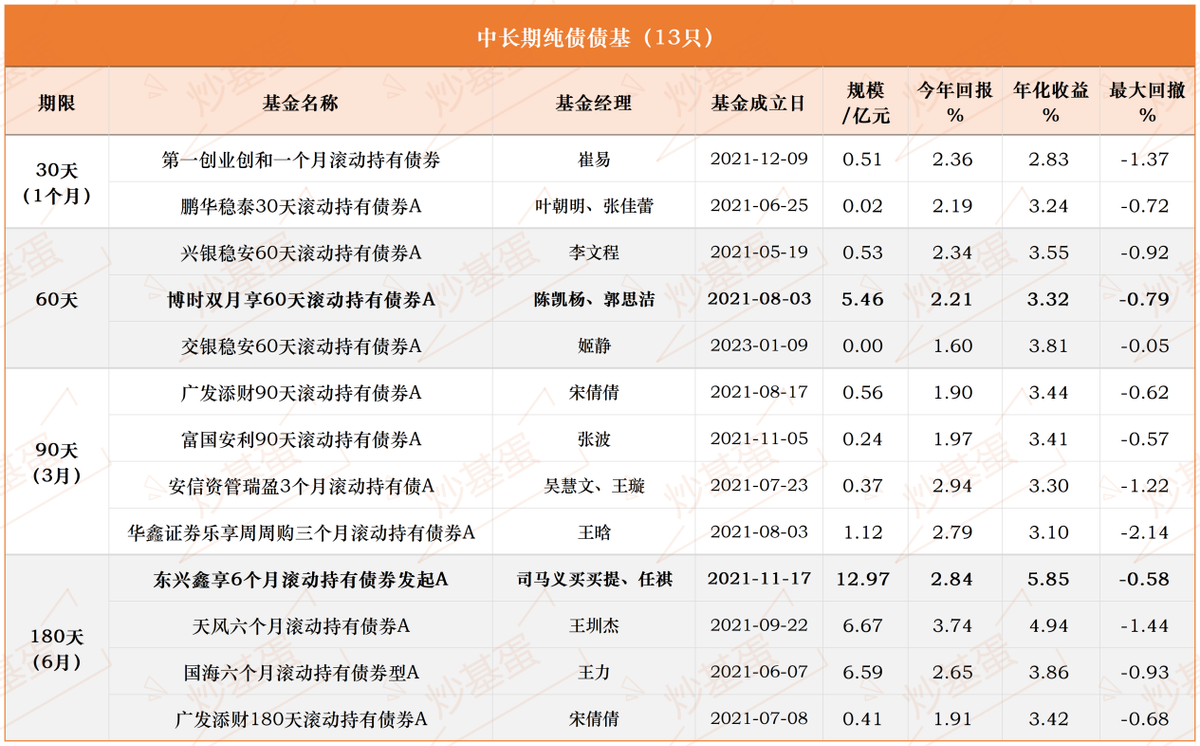The height and width of the screenshot is (746, 1200).
Task: Click manager names 吴慧文、王璇
Action: point(594,486)
